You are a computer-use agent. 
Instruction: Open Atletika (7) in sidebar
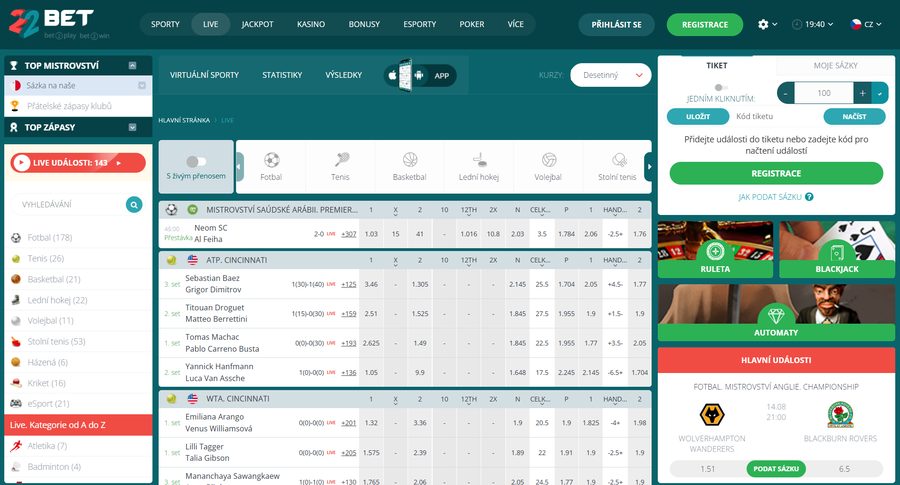coord(78,446)
